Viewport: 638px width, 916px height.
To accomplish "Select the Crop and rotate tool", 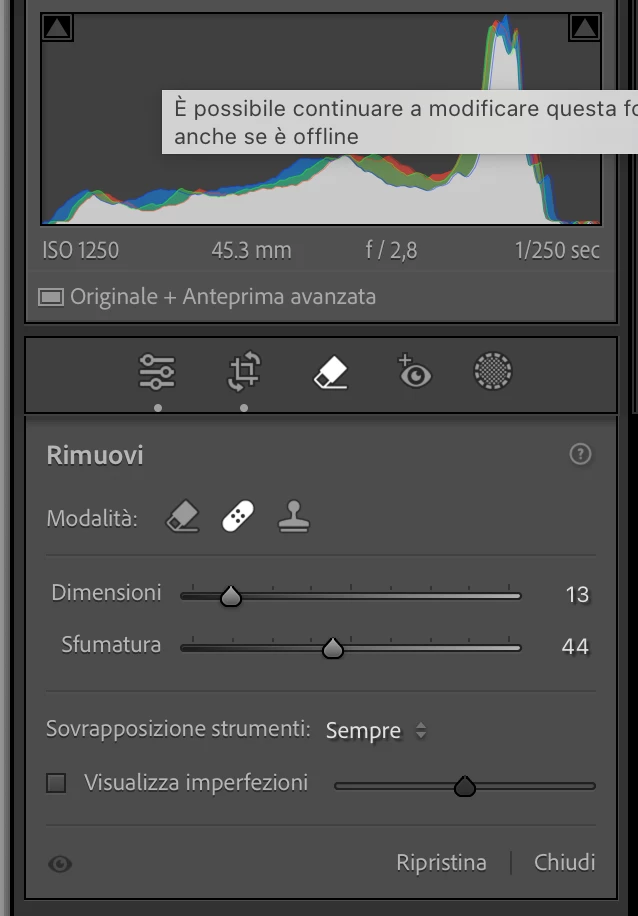I will (244, 371).
